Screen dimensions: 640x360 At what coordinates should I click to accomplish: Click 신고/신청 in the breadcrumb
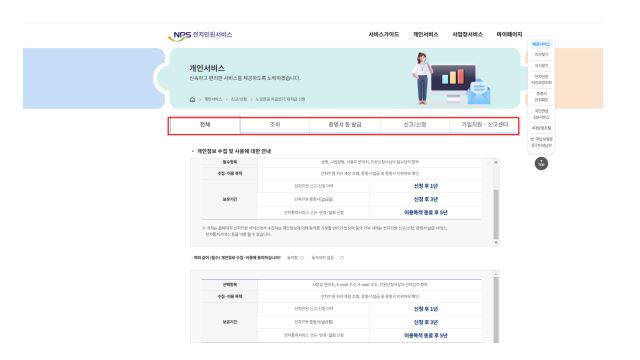[x=239, y=99]
